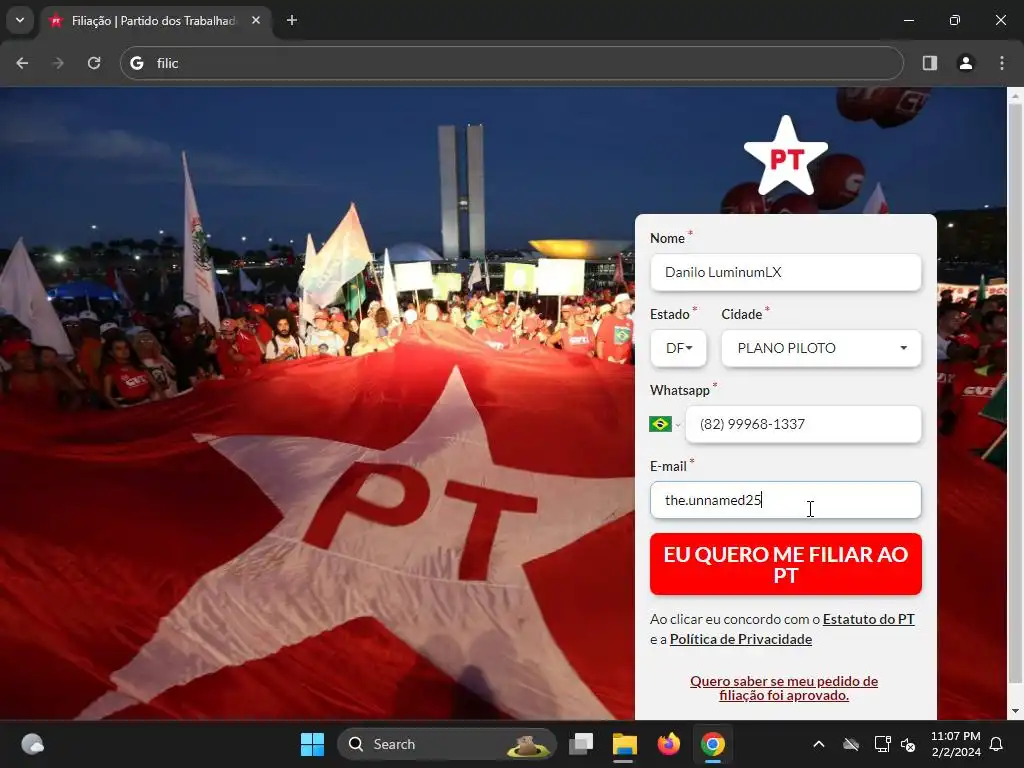Open the Estado dropdown showing DF
Viewport: 1024px width, 768px height.
[x=679, y=348]
